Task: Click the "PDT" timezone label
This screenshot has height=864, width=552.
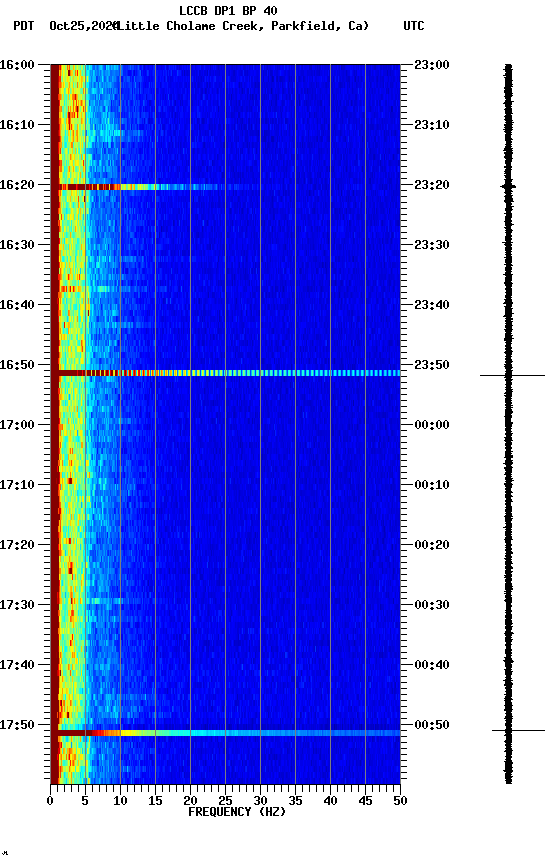Action: coord(24,26)
